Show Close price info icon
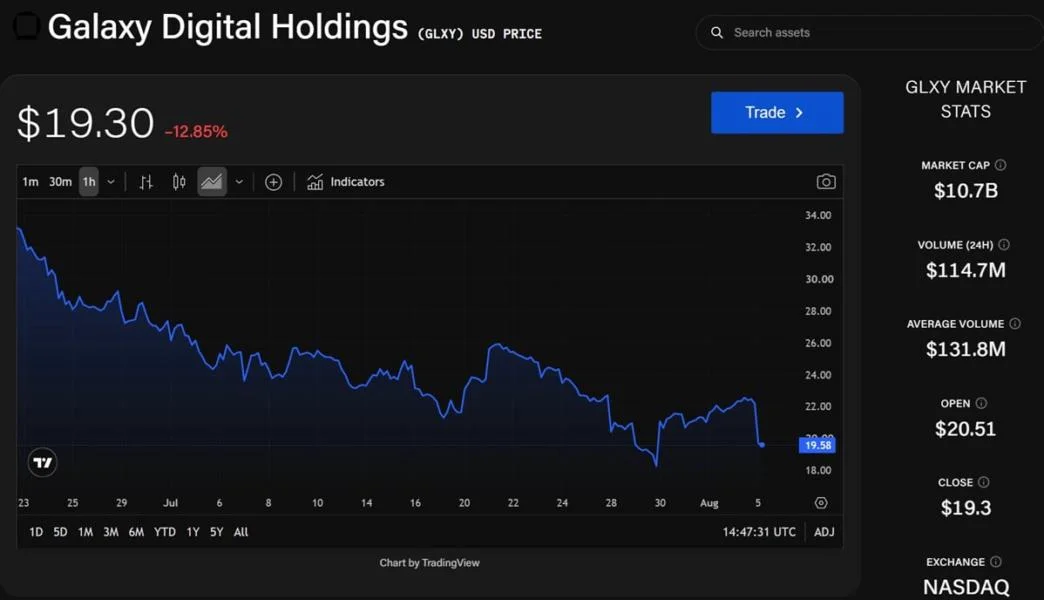 [x=983, y=482]
